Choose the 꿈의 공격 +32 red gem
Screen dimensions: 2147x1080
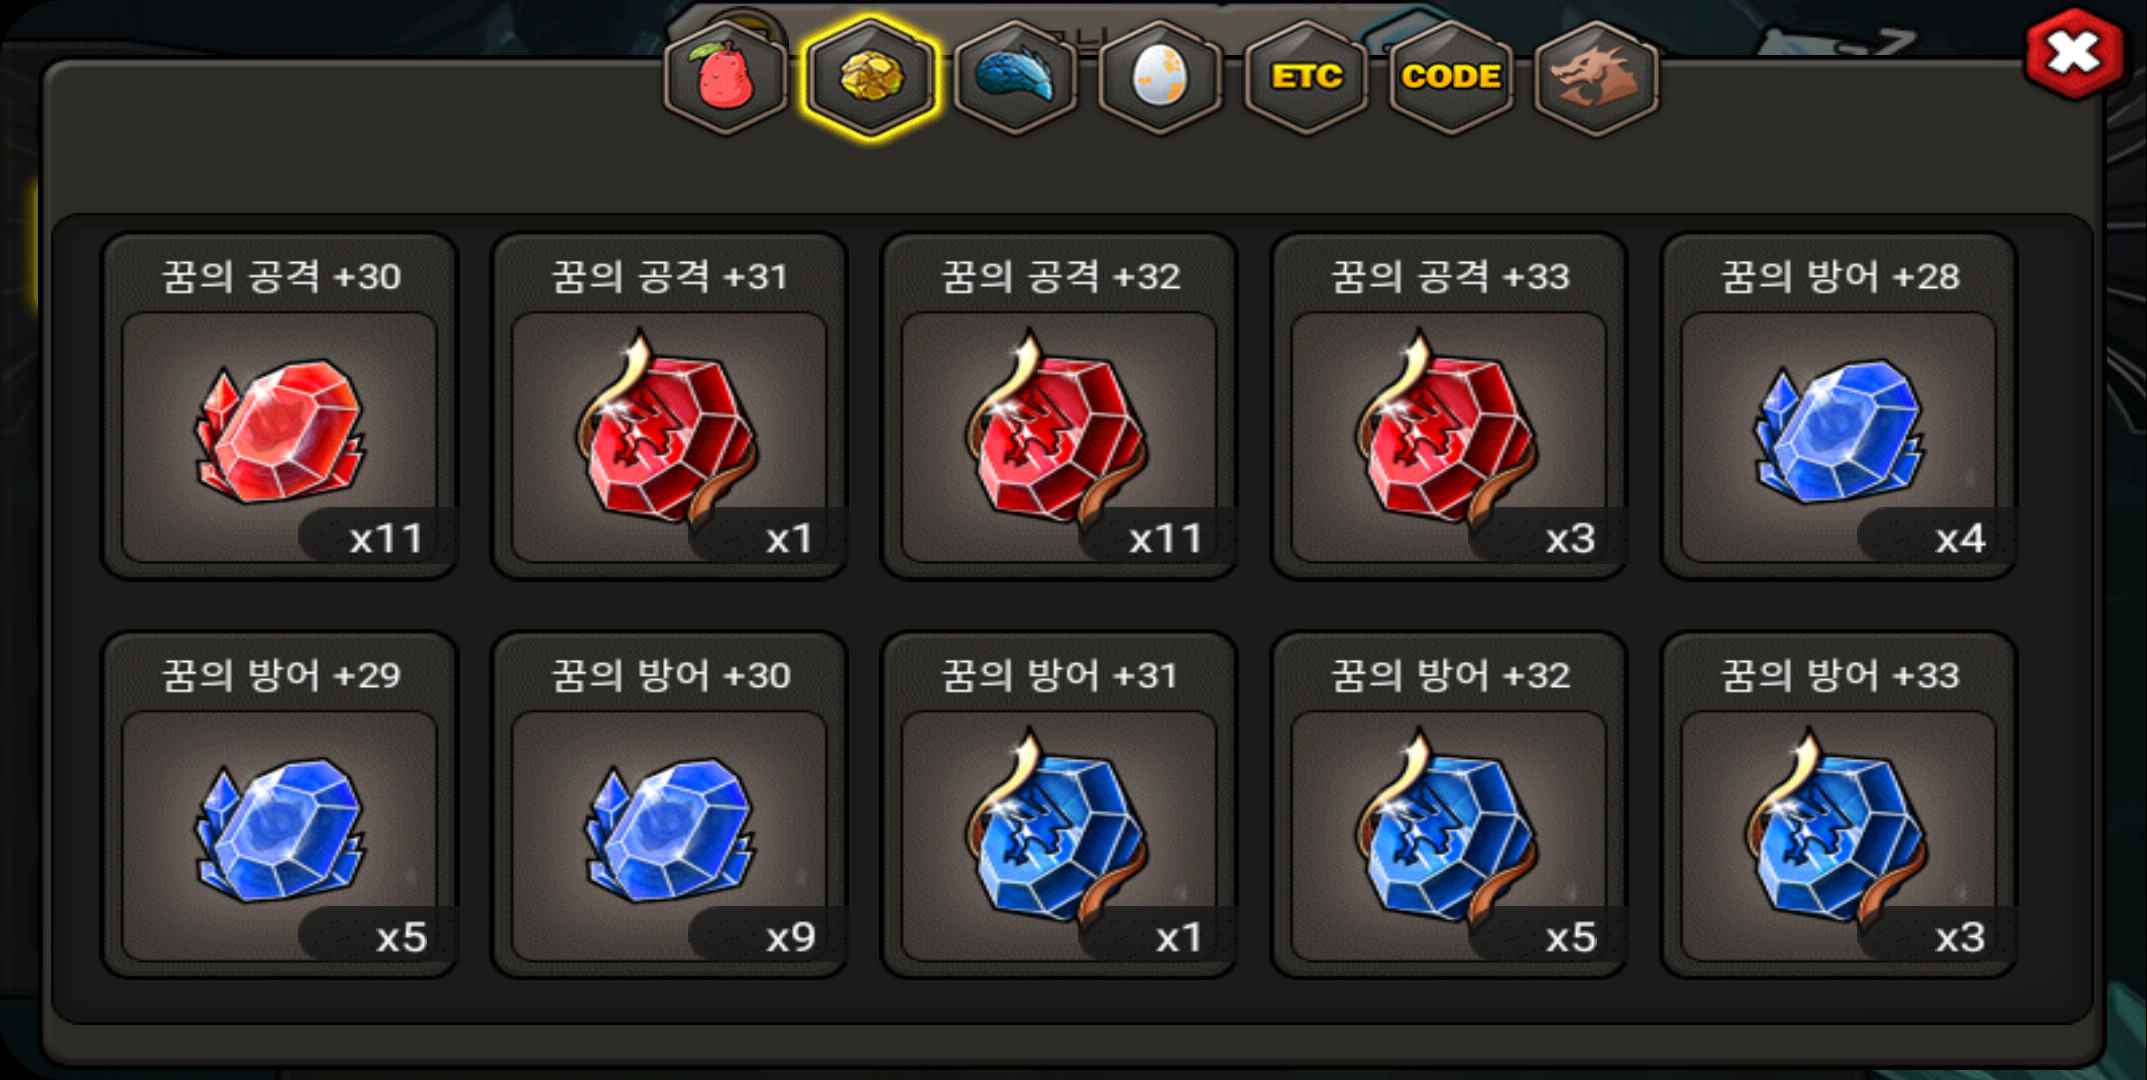(1060, 406)
